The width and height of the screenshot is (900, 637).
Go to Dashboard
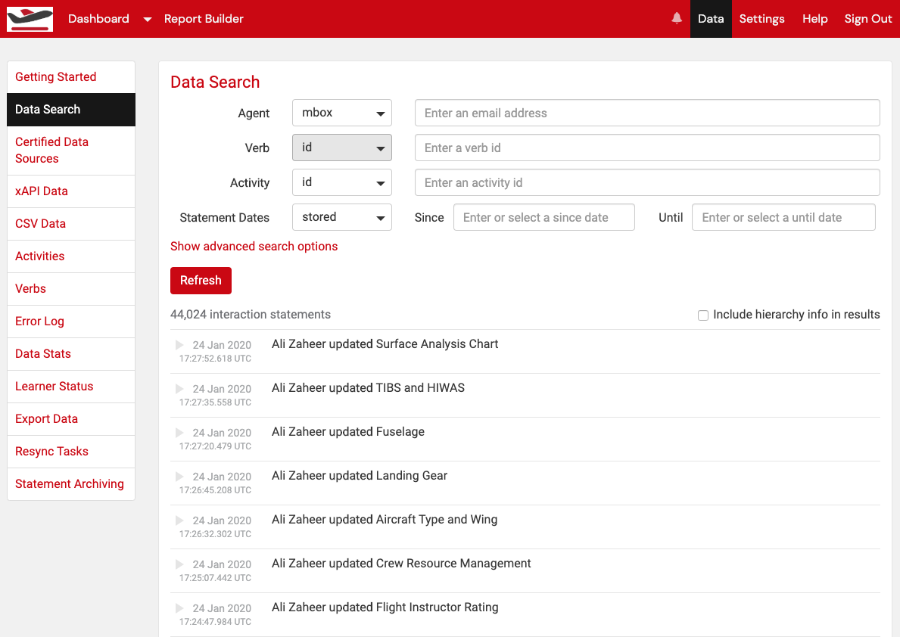[x=99, y=19]
